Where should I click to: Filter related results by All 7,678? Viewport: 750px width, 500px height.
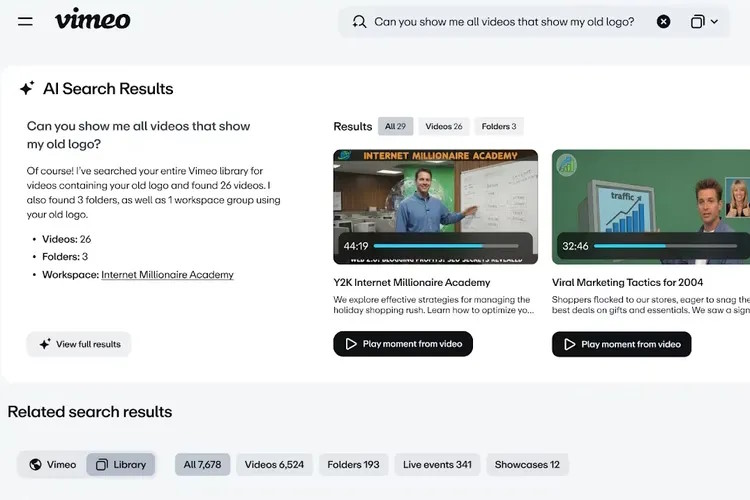tap(202, 465)
